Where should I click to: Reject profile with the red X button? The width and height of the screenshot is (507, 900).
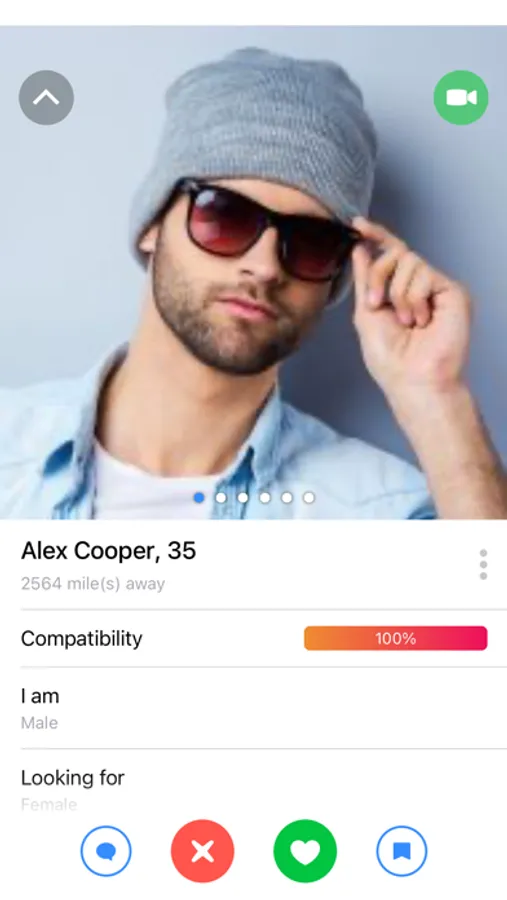coord(202,851)
